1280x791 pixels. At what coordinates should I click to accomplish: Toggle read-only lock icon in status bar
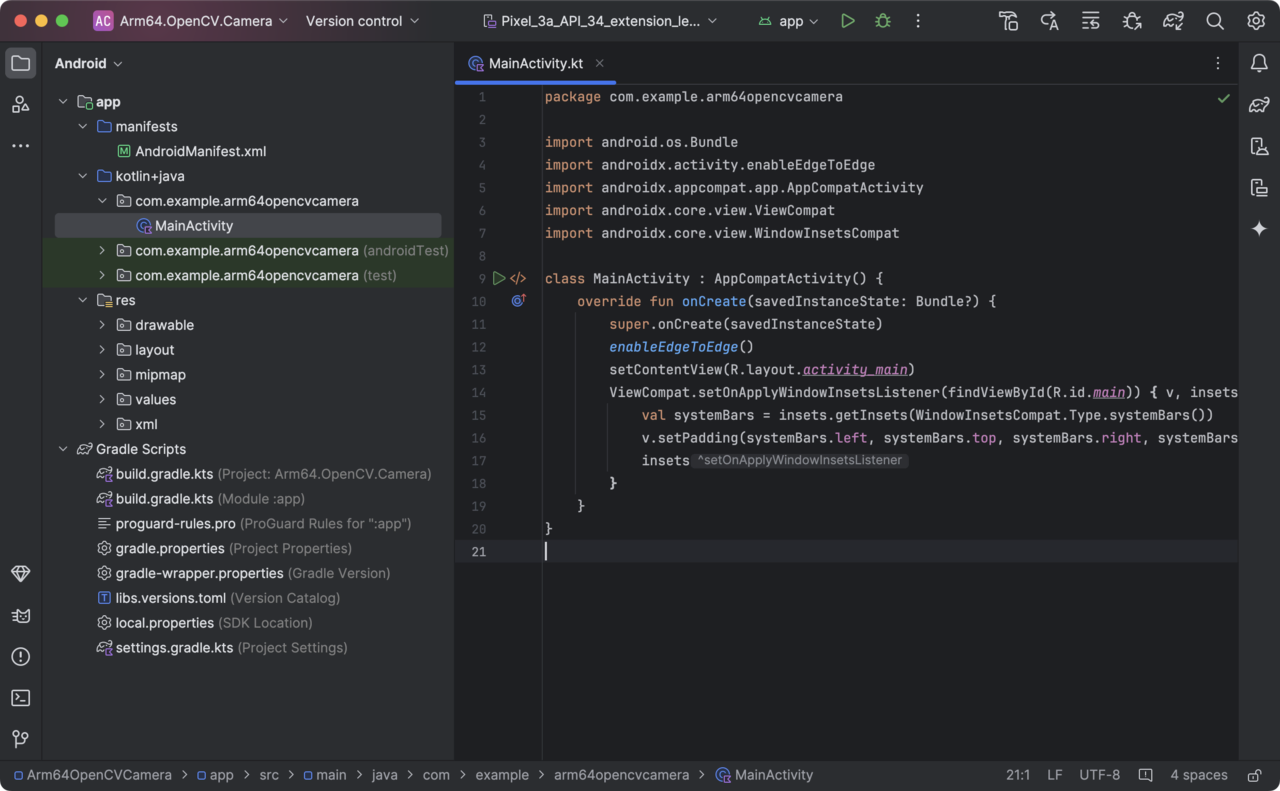[1254, 775]
